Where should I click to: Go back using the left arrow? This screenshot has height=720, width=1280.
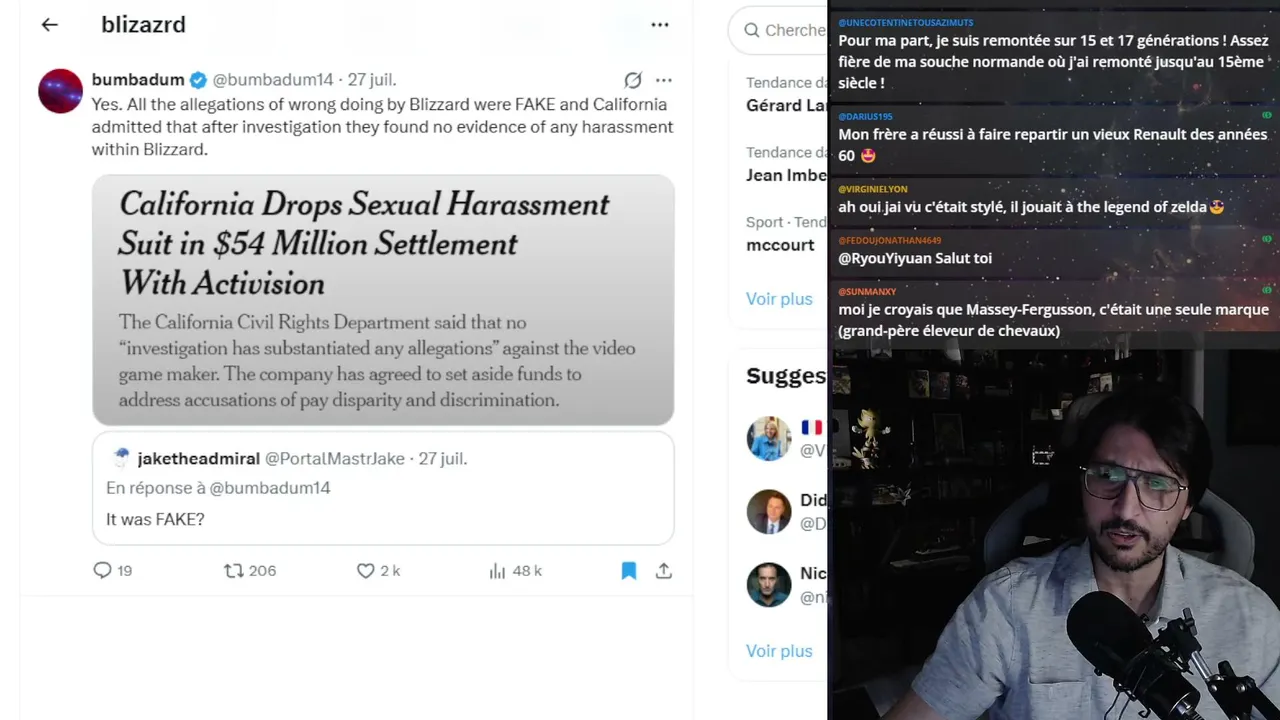[x=49, y=25]
